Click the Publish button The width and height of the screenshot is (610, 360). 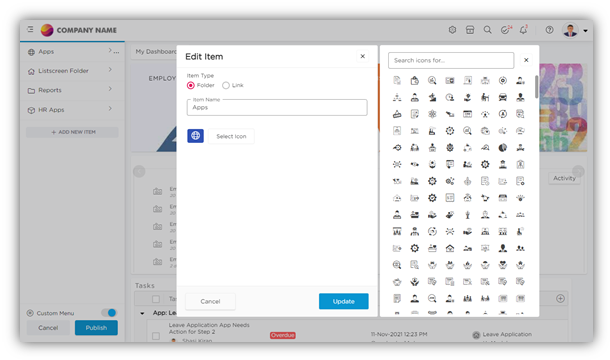[x=96, y=328]
